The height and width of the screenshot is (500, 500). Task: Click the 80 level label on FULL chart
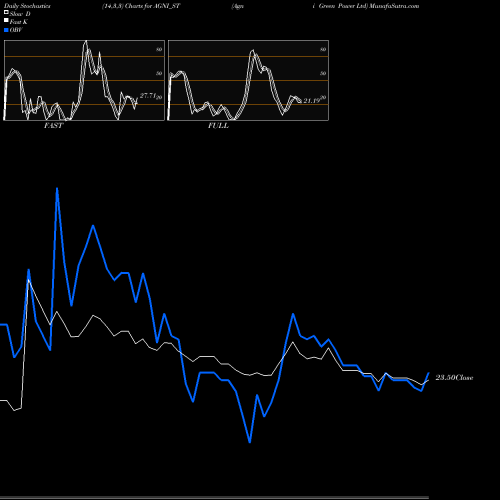tap(323, 50)
